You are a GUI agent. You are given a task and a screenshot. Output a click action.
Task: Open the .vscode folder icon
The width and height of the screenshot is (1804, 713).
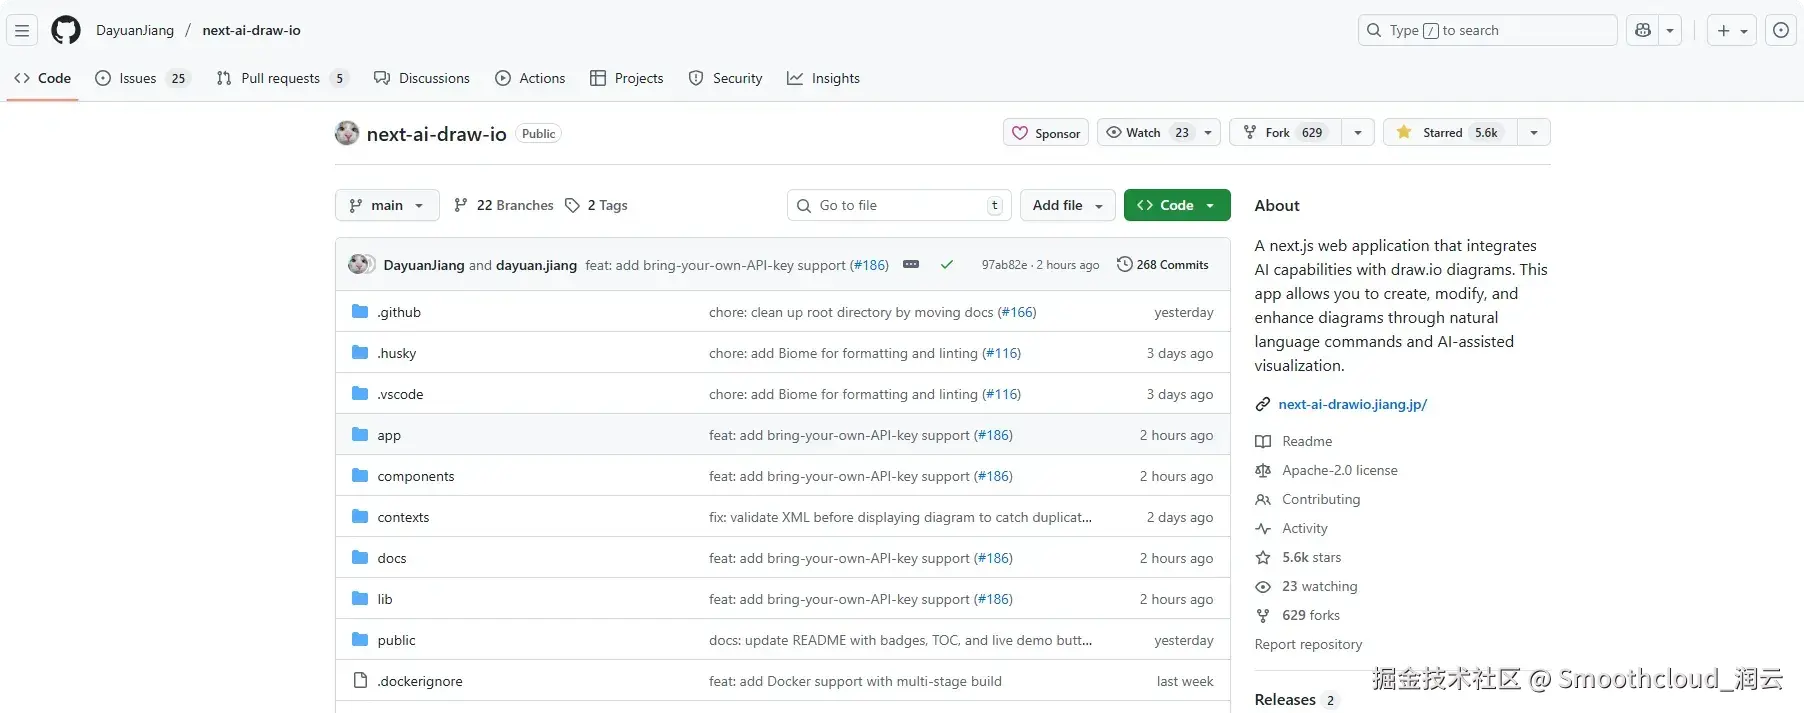(360, 394)
